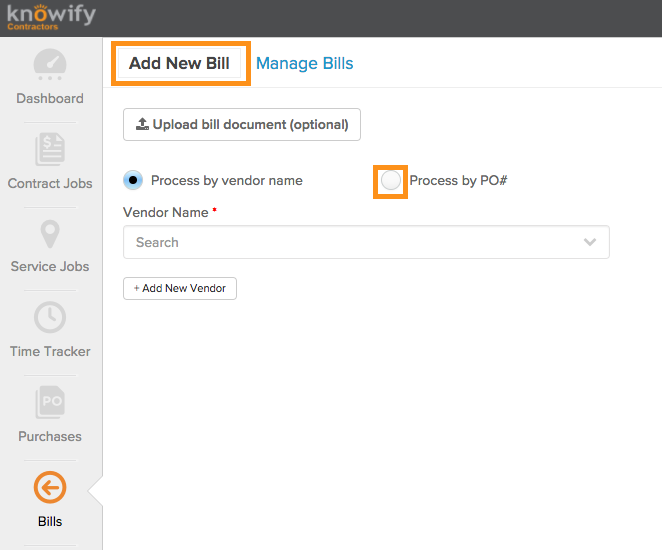Click the Purchases PO document icon
This screenshot has height=550, width=662.
[50, 402]
